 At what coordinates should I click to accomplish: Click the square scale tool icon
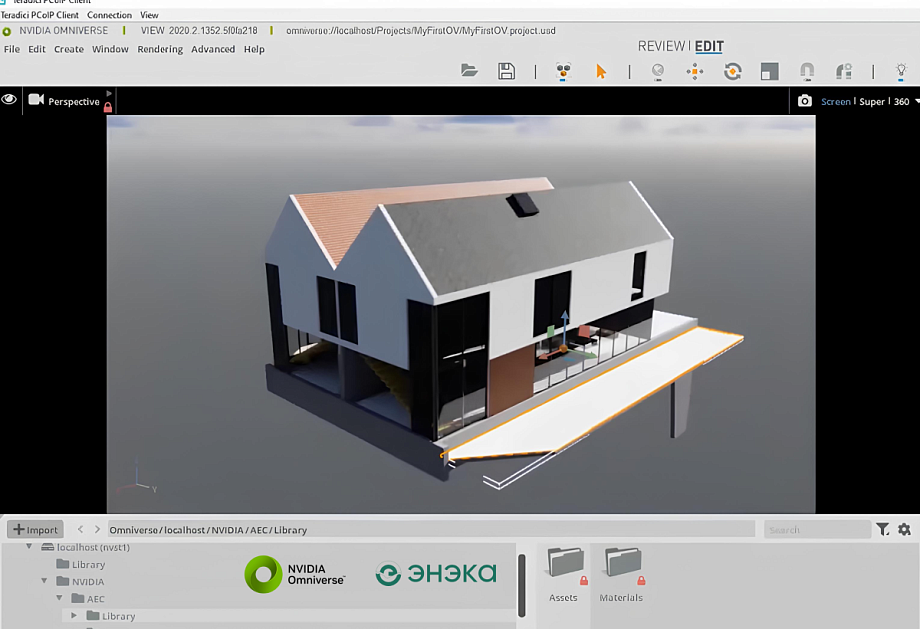click(769, 71)
